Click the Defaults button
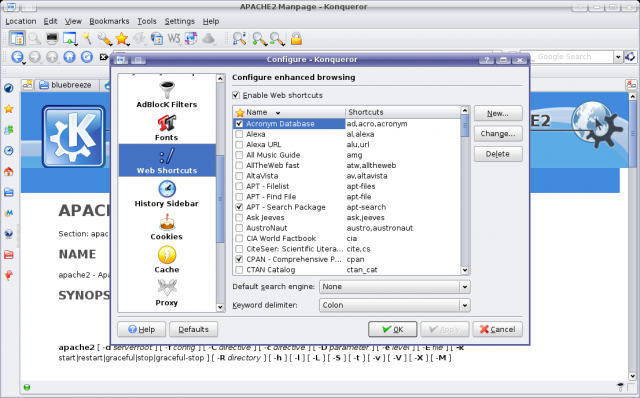 (193, 329)
